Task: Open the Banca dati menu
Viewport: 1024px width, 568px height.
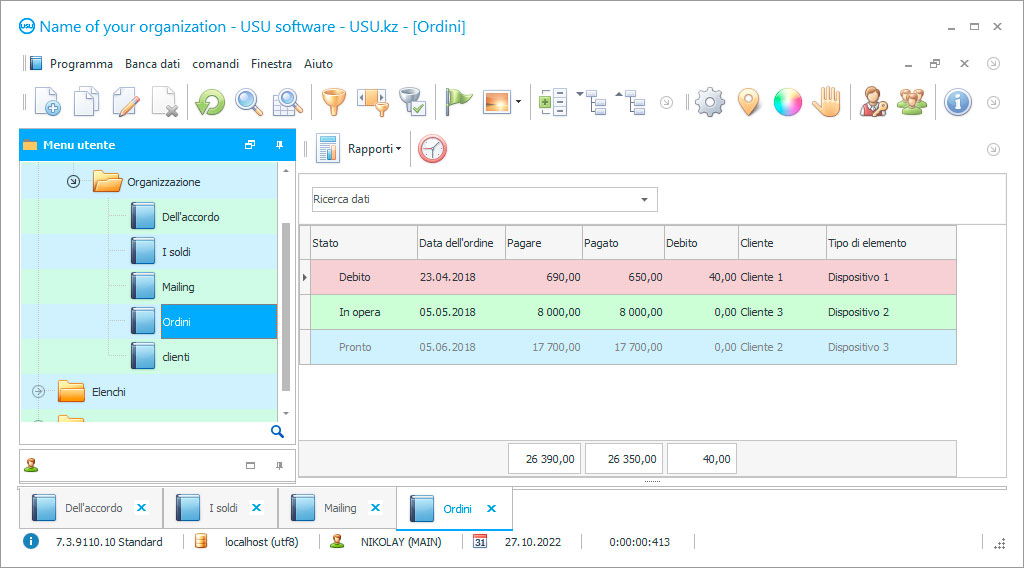Action: pyautogui.click(x=152, y=64)
